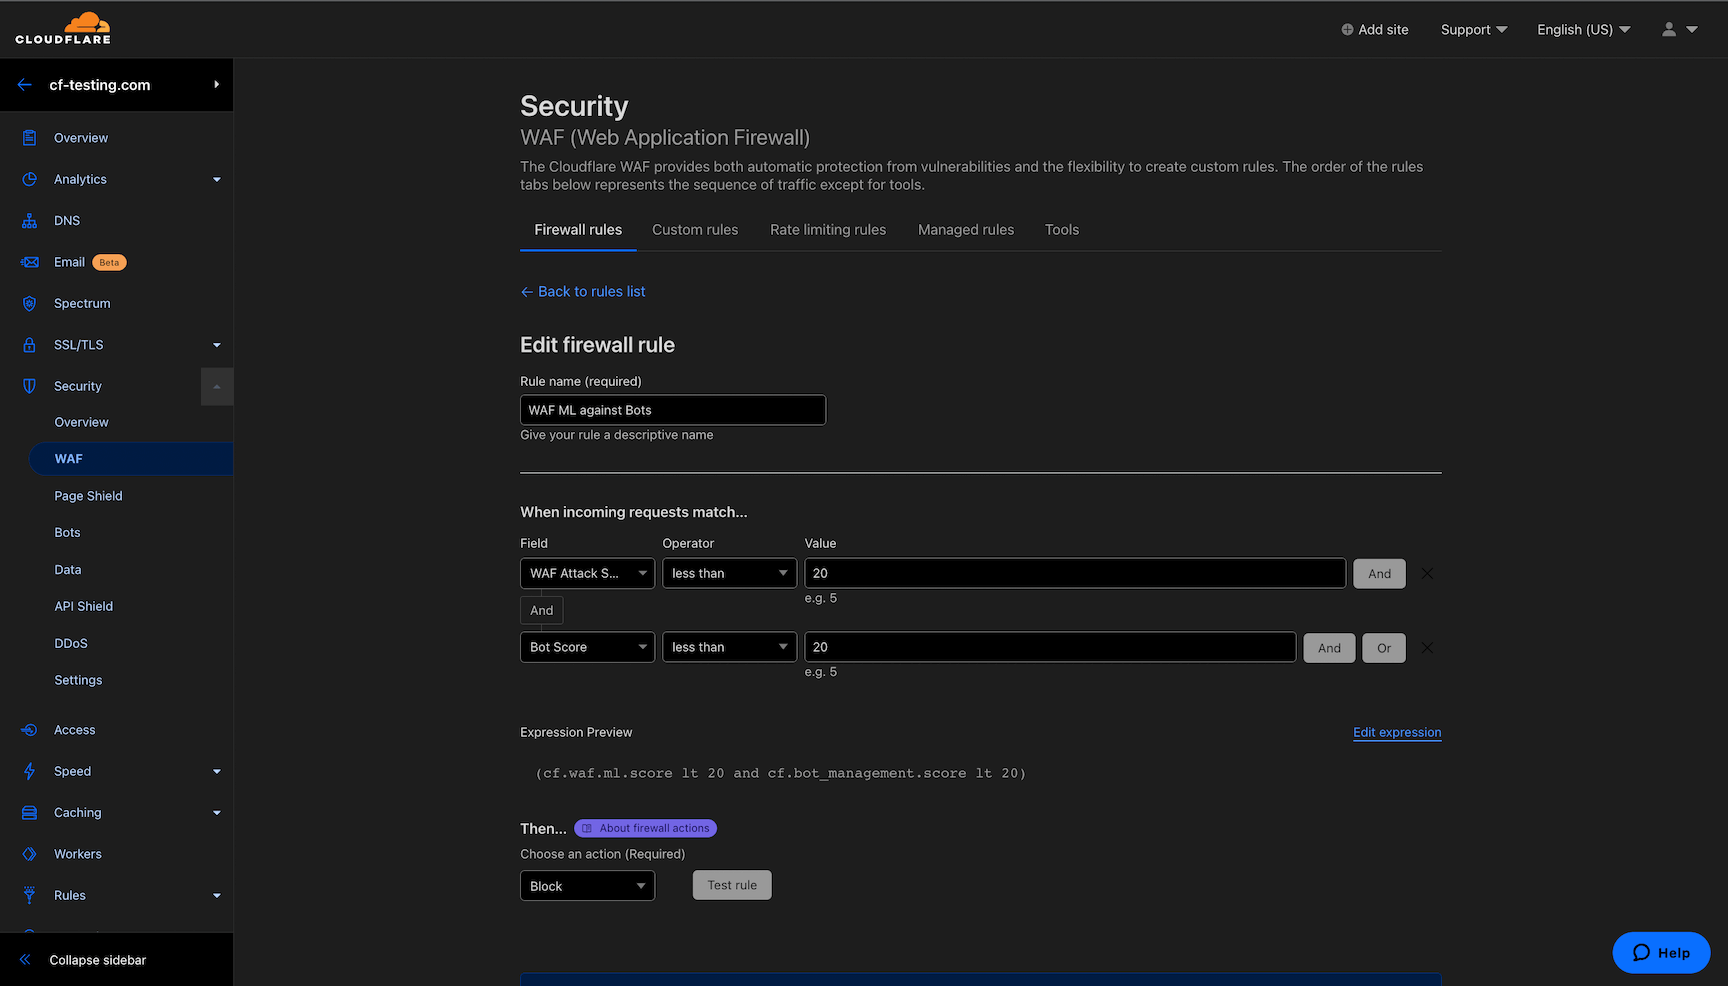
Task: Click the Test rule button
Action: pyautogui.click(x=732, y=885)
